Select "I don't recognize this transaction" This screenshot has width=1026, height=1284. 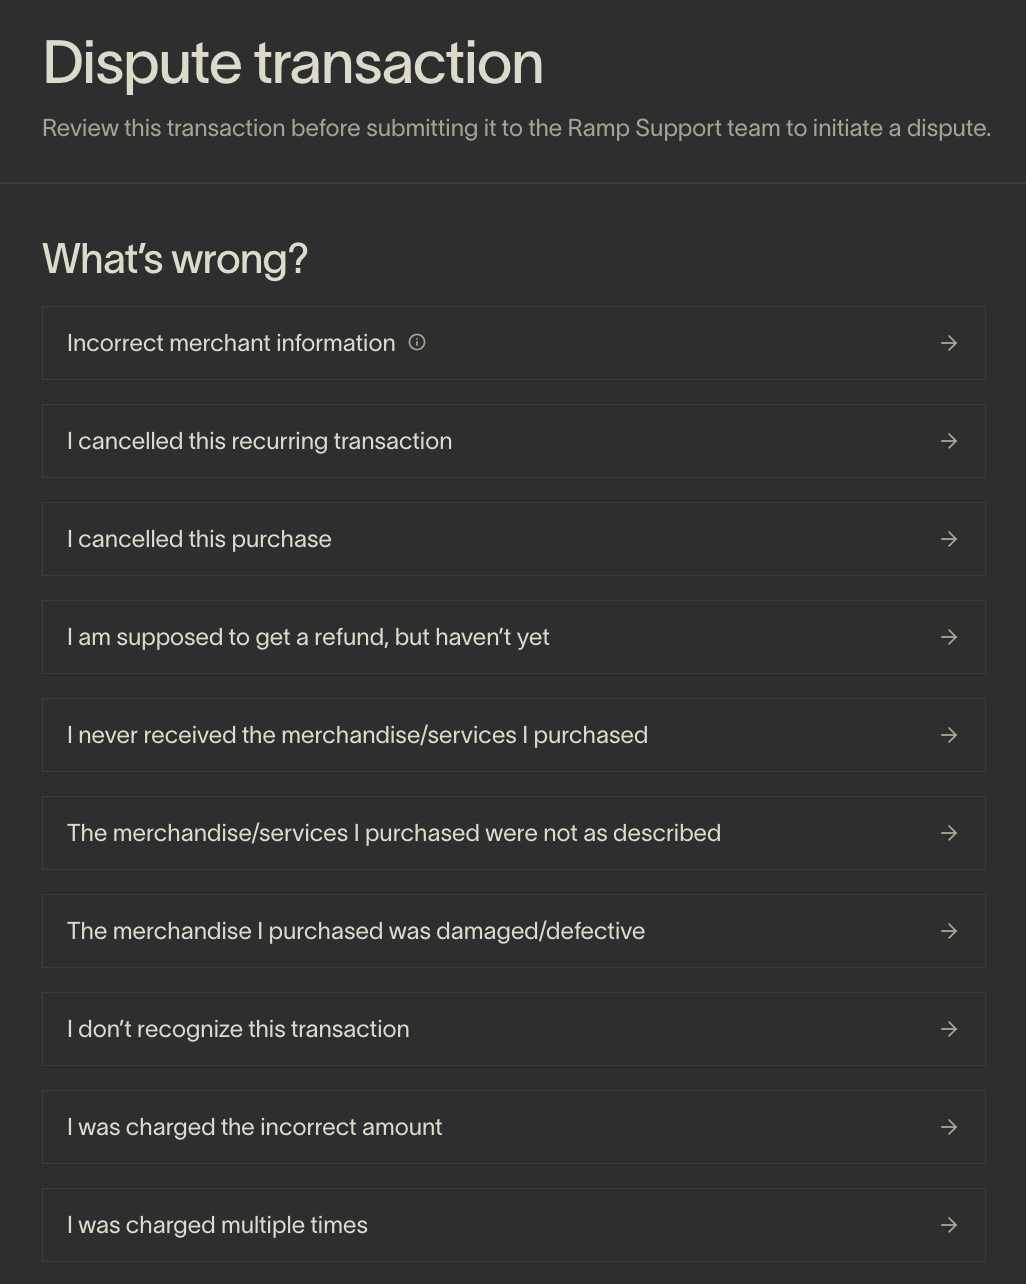pyautogui.click(x=238, y=1029)
